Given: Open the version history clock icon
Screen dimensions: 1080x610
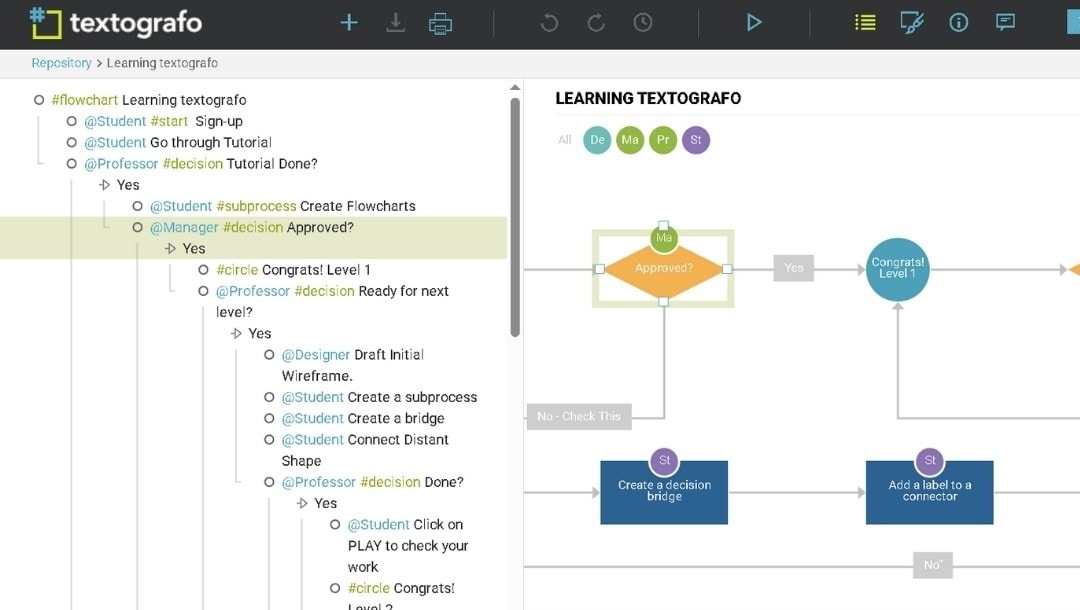Looking at the screenshot, I should pos(643,23).
